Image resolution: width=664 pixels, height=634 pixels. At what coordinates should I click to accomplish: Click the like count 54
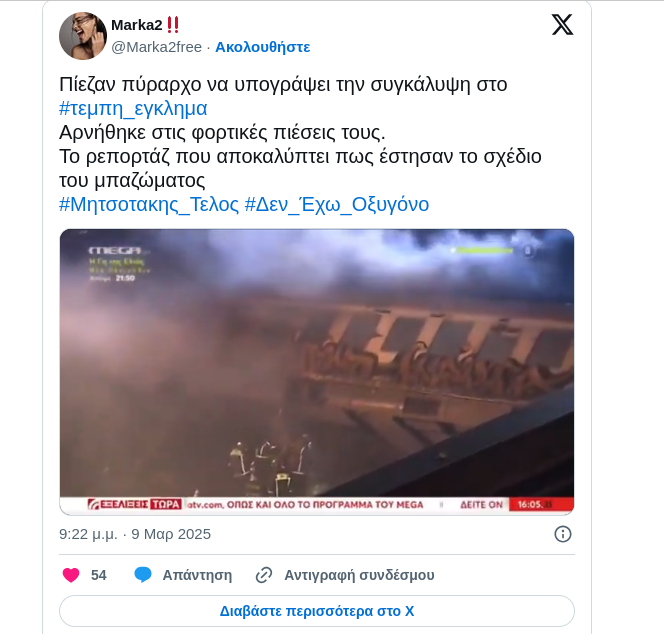pos(99,575)
